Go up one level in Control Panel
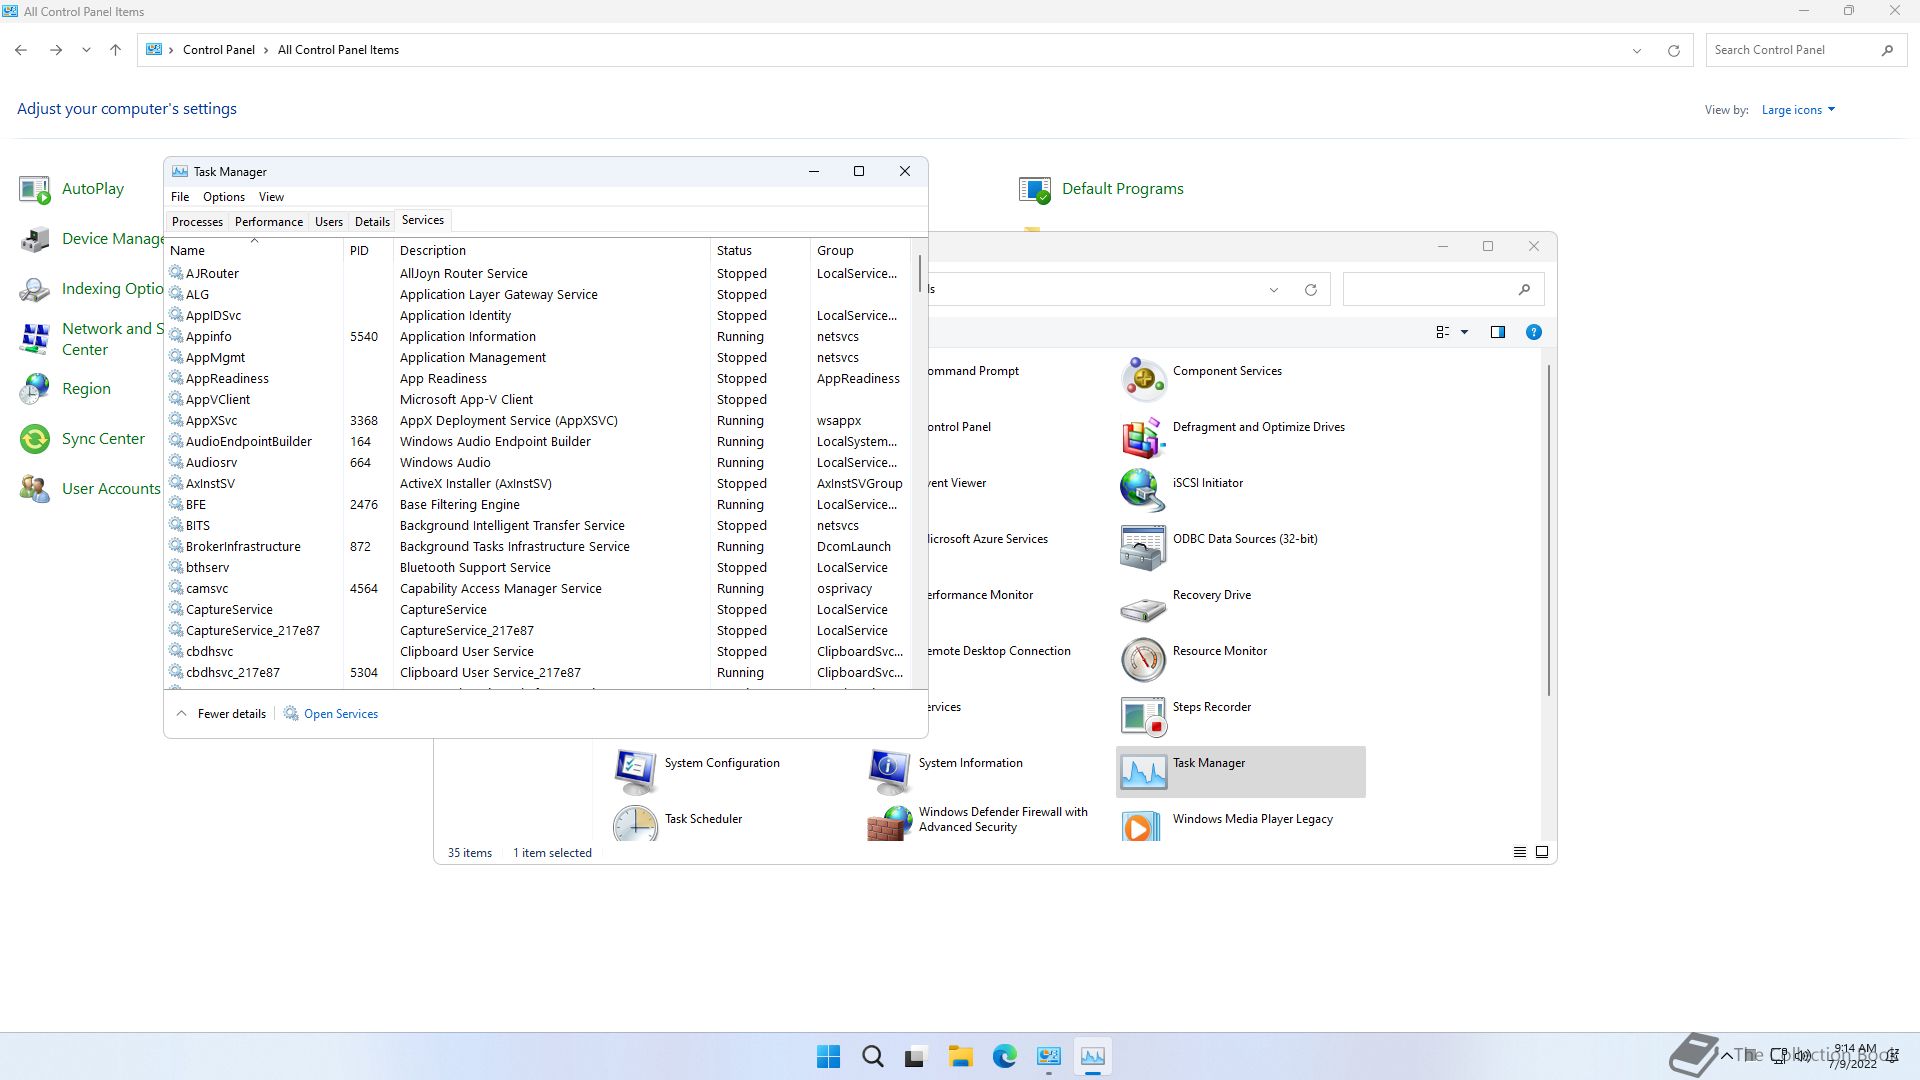This screenshot has height=1080, width=1920. click(x=116, y=51)
